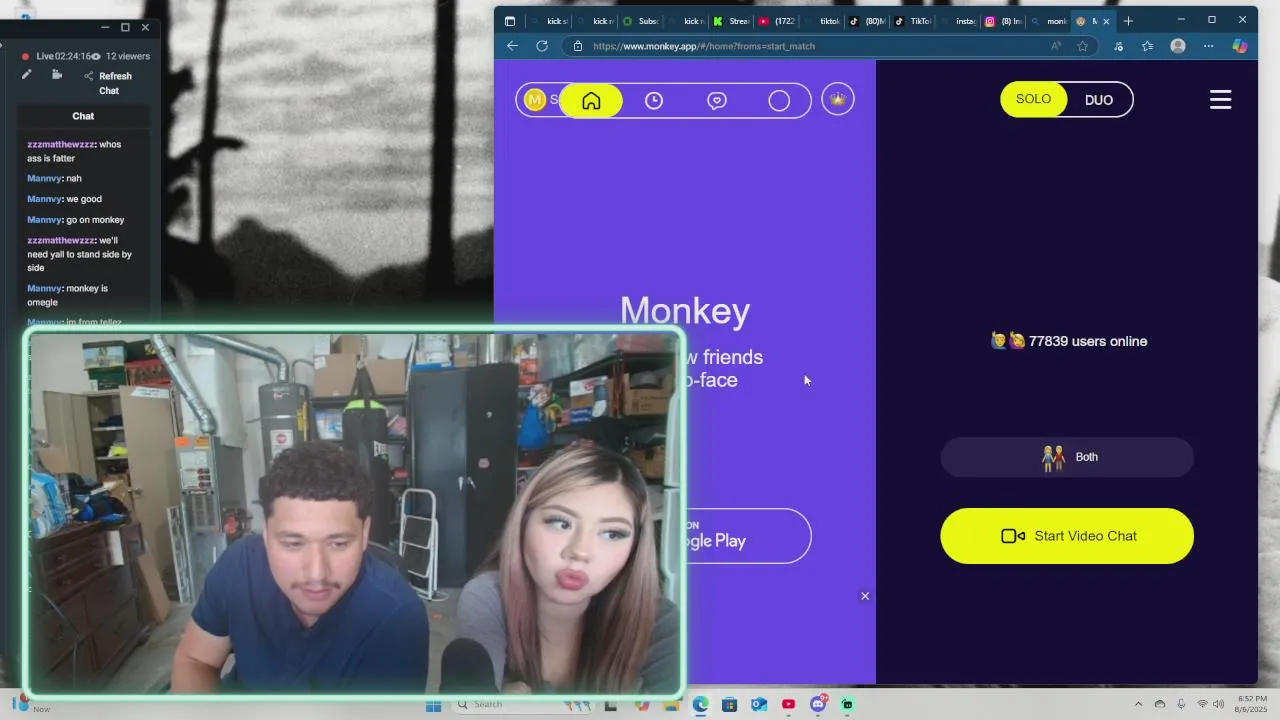Click the crown premium icon
The width and height of the screenshot is (1280, 720).
pos(838,99)
